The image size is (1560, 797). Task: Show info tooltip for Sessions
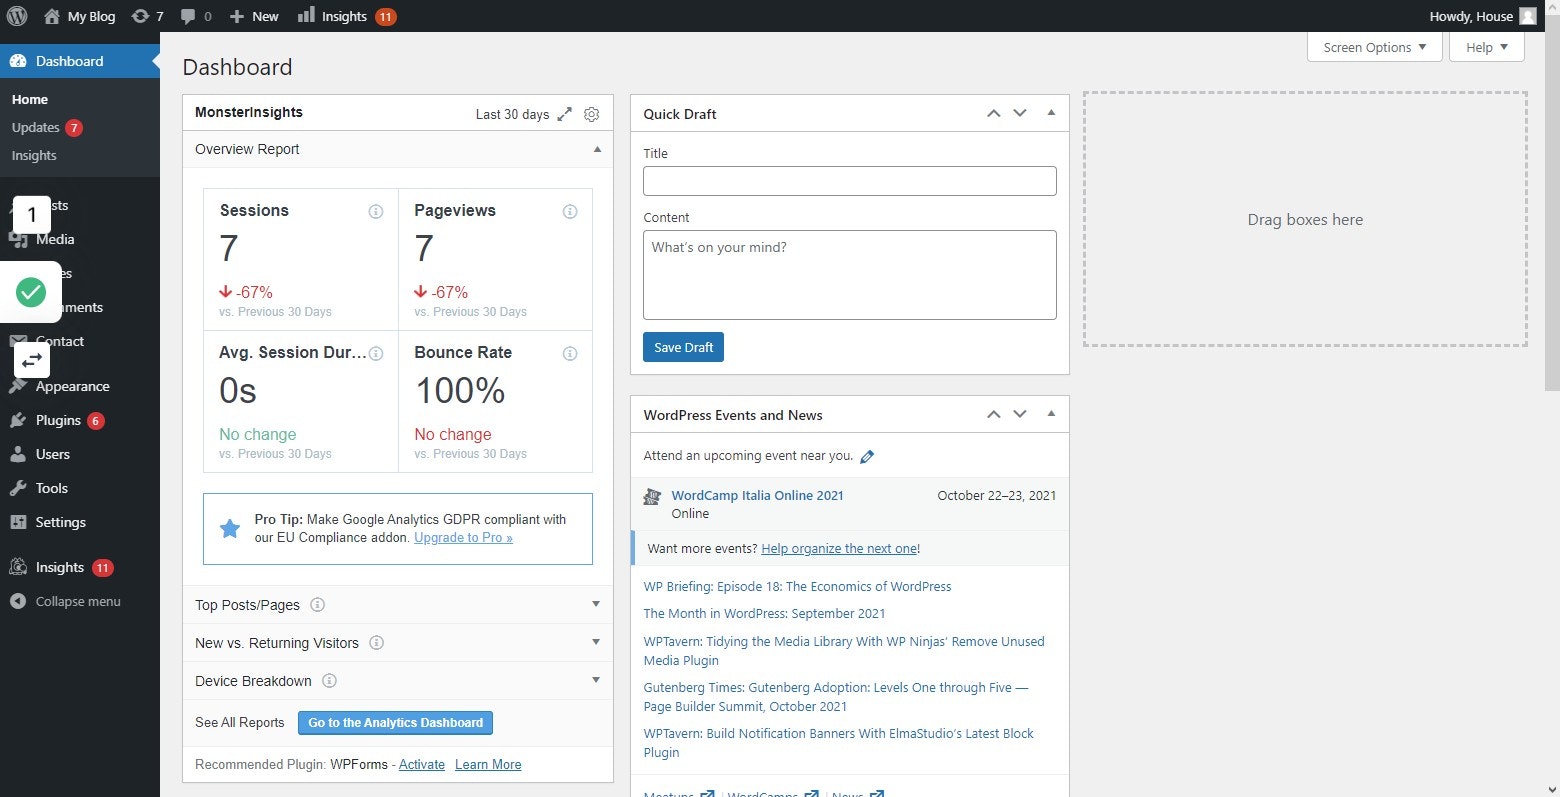376,211
